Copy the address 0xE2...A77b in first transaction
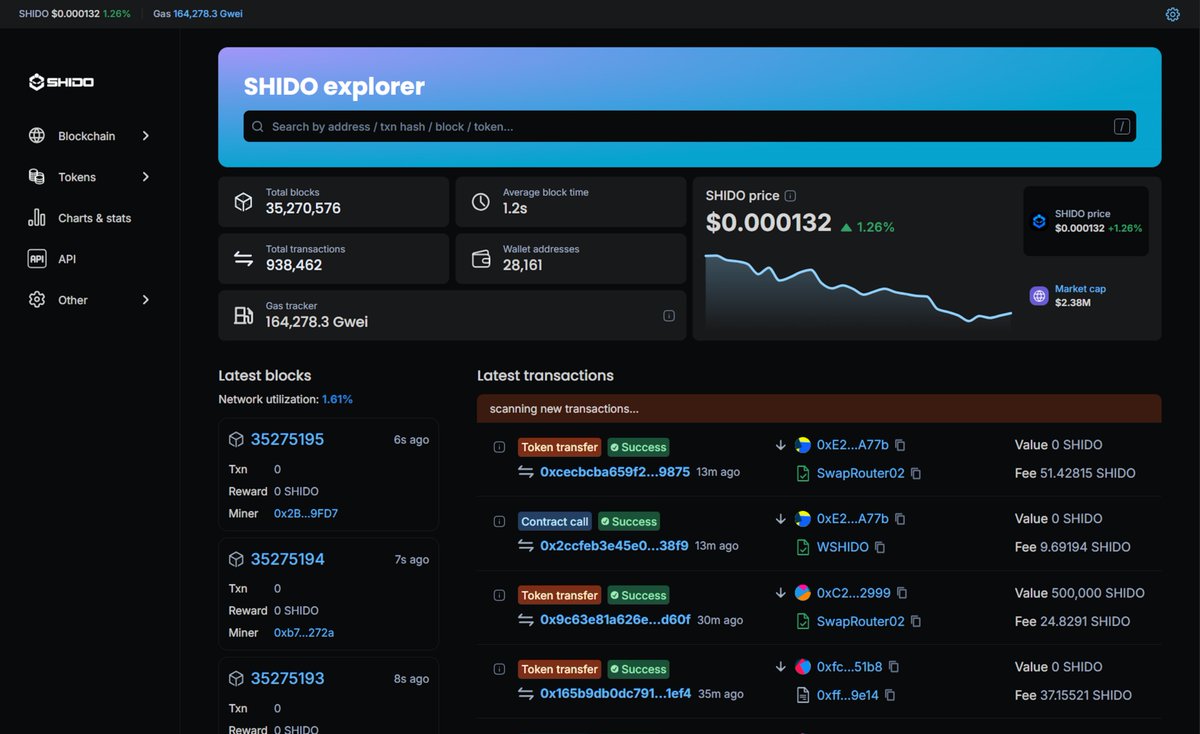Screen dimensions: 1200x734 point(900,445)
